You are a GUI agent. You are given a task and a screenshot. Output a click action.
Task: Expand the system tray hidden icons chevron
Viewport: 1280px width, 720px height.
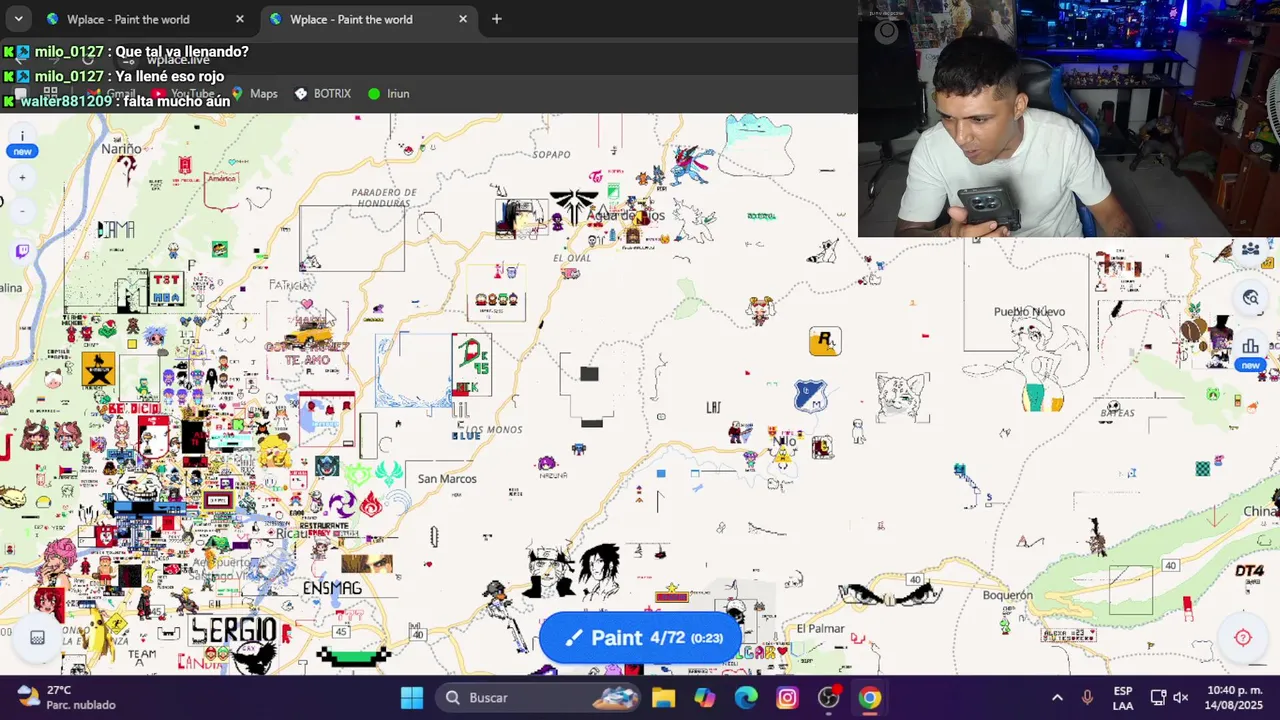(1057, 698)
